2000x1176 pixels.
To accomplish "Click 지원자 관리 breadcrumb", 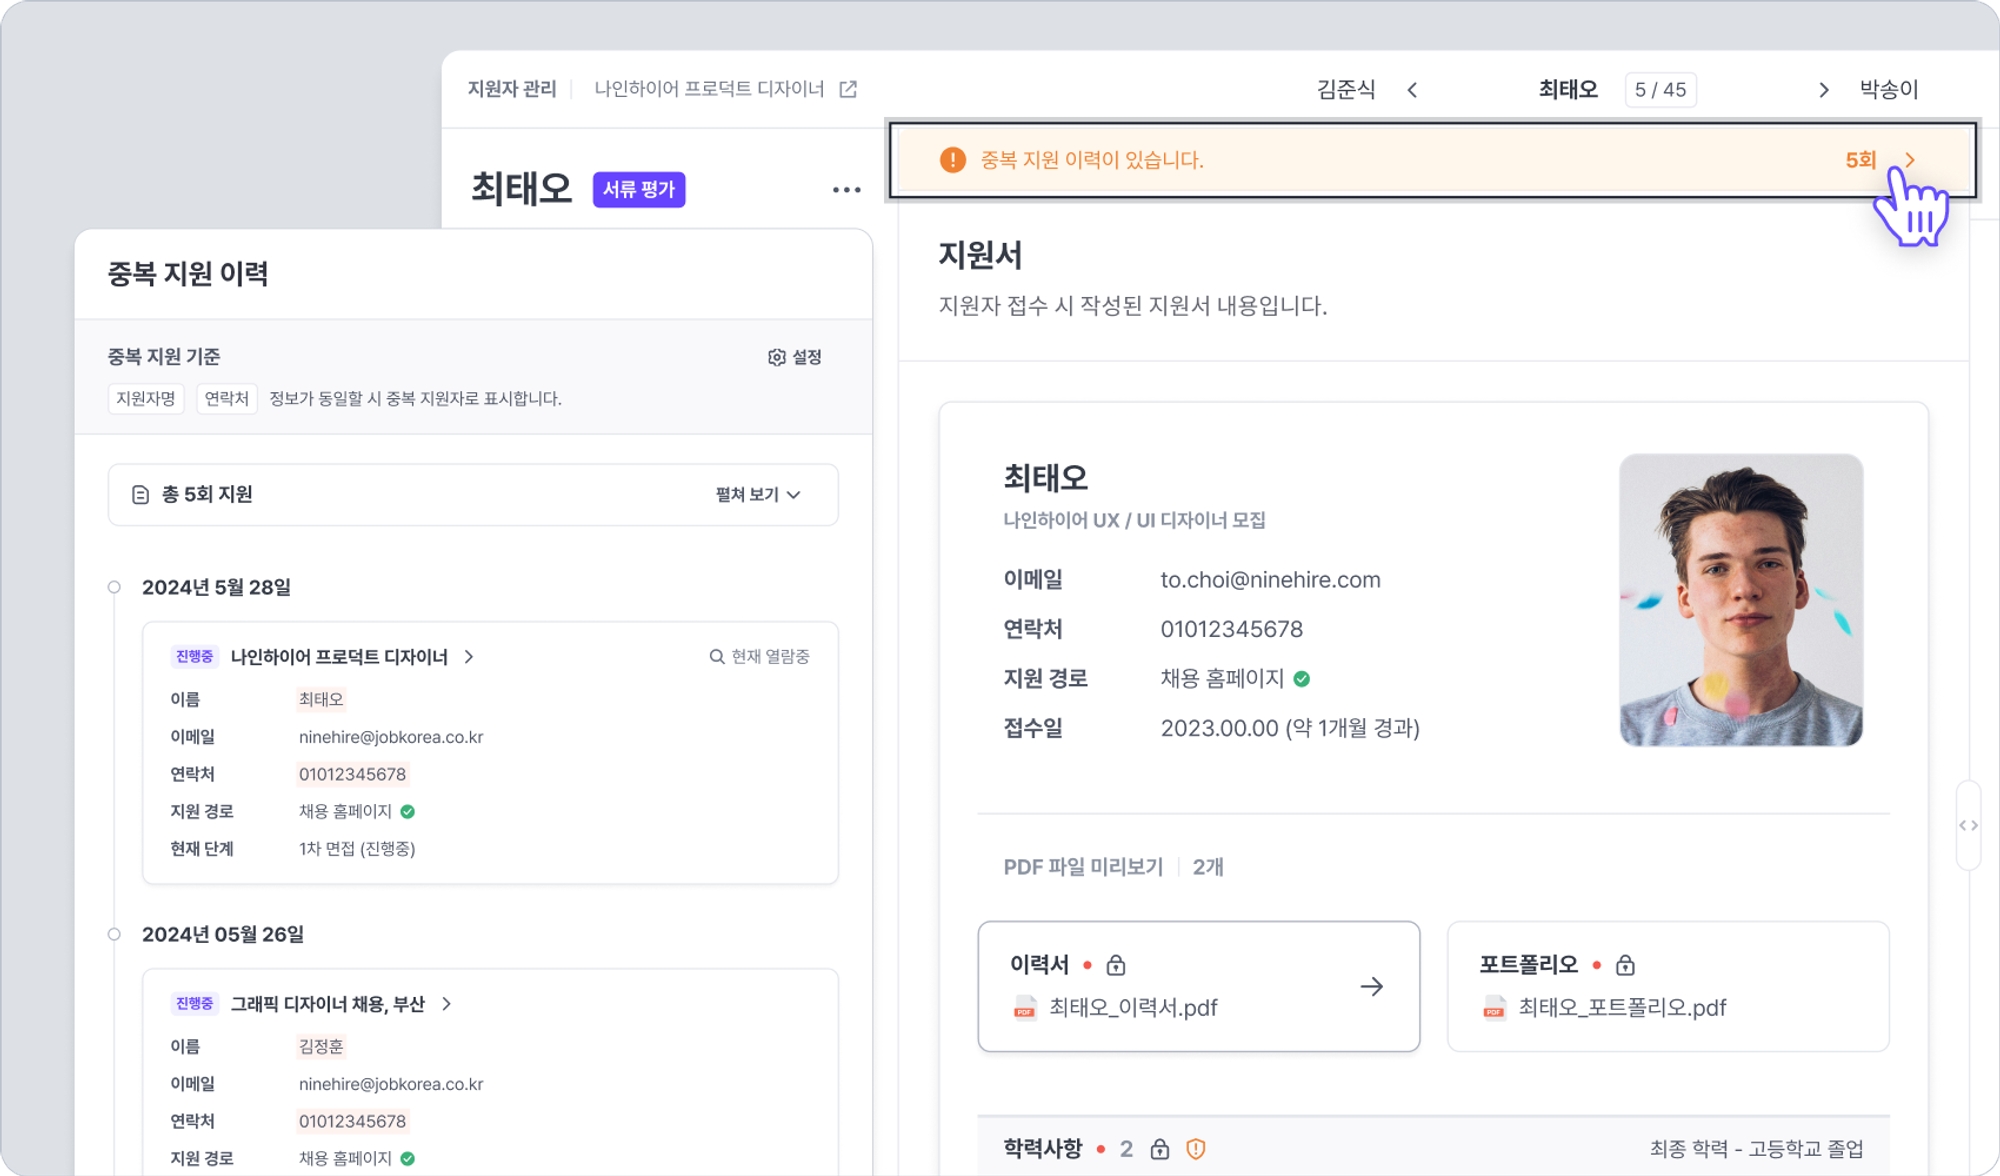I will coord(512,89).
